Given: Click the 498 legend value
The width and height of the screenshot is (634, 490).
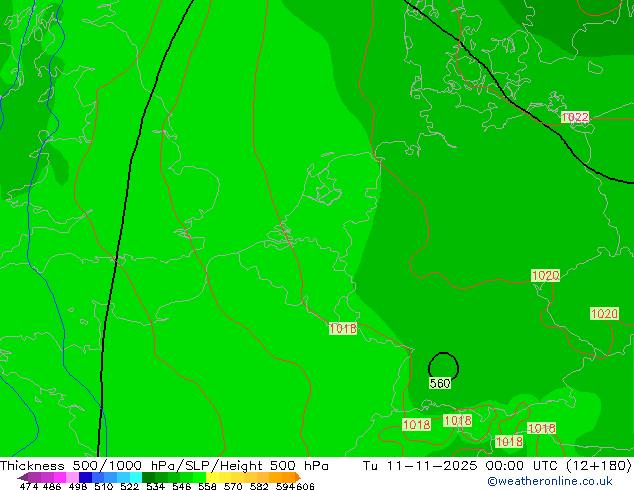Looking at the screenshot, I should tap(78, 486).
